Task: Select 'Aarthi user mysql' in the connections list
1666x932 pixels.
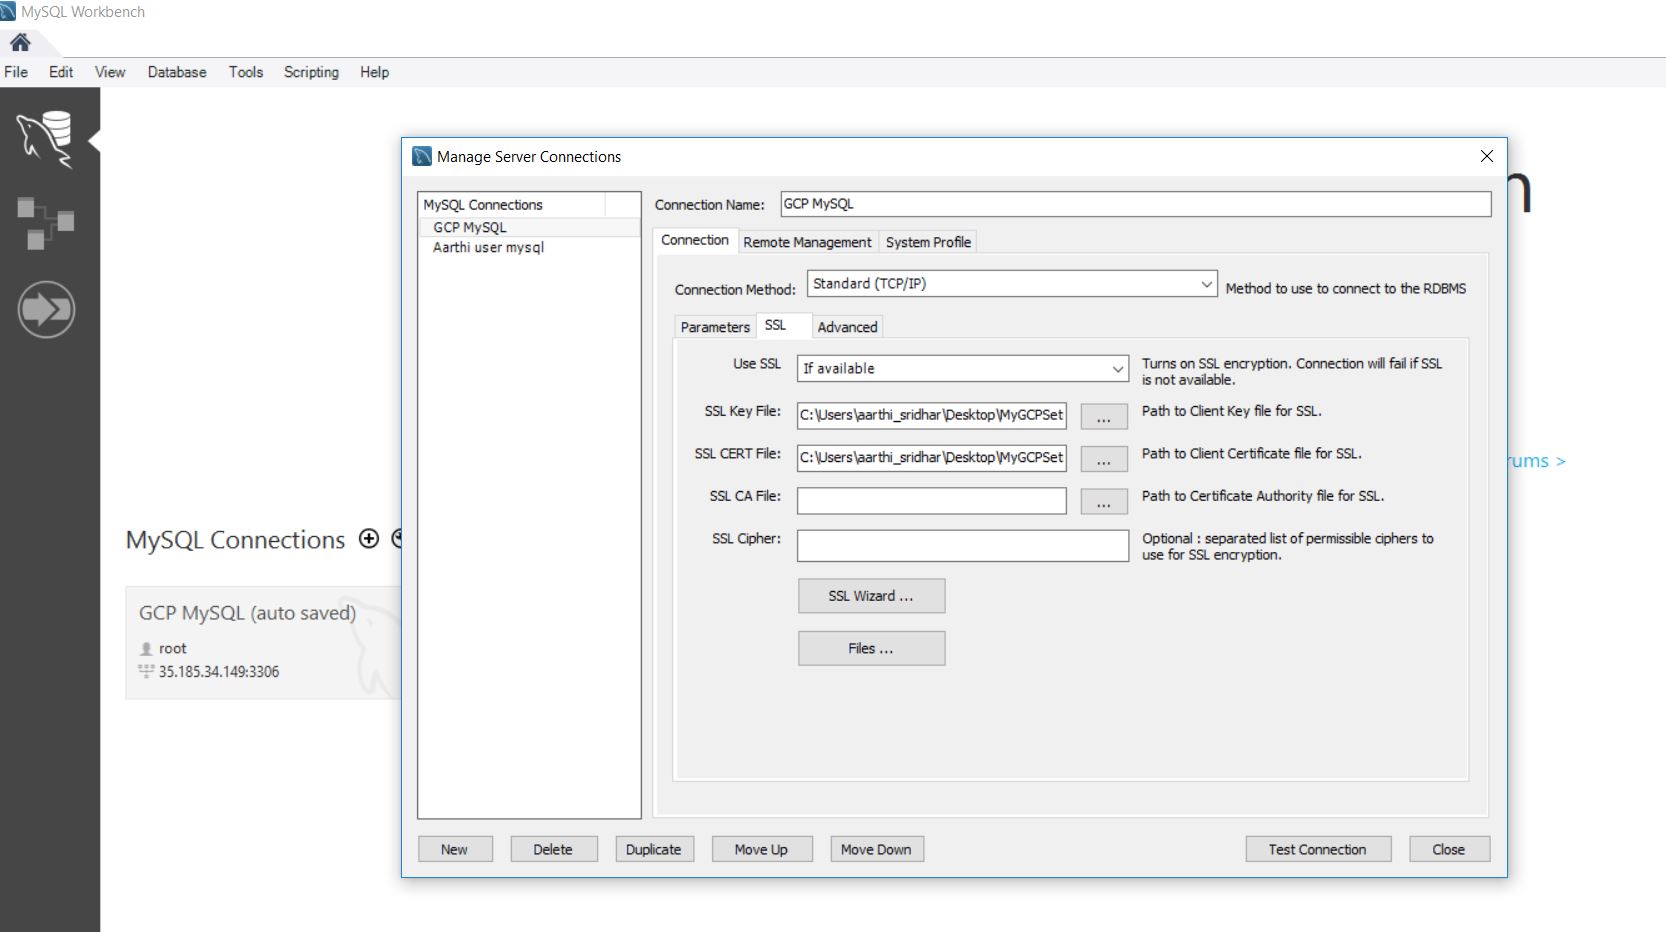Action: (x=488, y=247)
